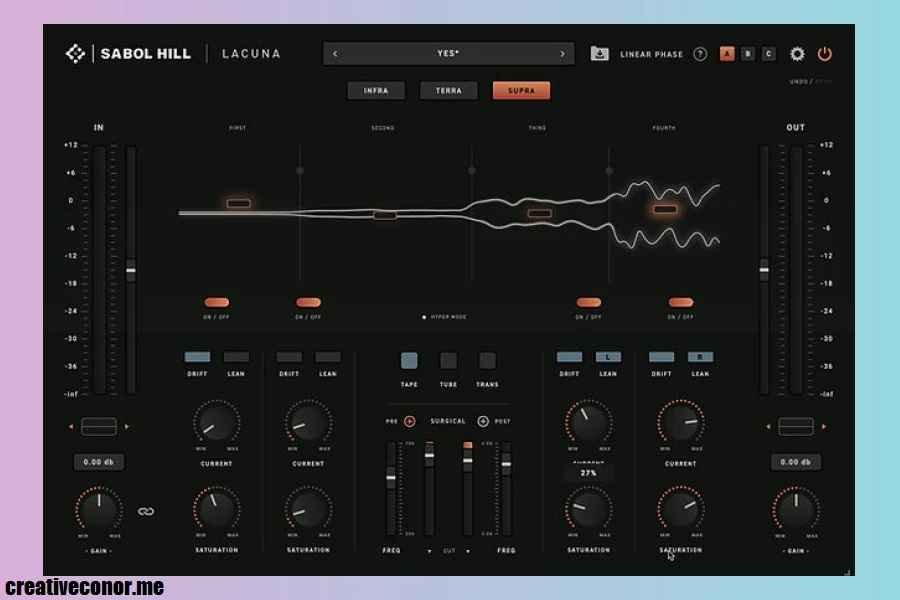Click the arrow right of CUT label
Image resolution: width=900 pixels, height=600 pixels.
(468, 551)
